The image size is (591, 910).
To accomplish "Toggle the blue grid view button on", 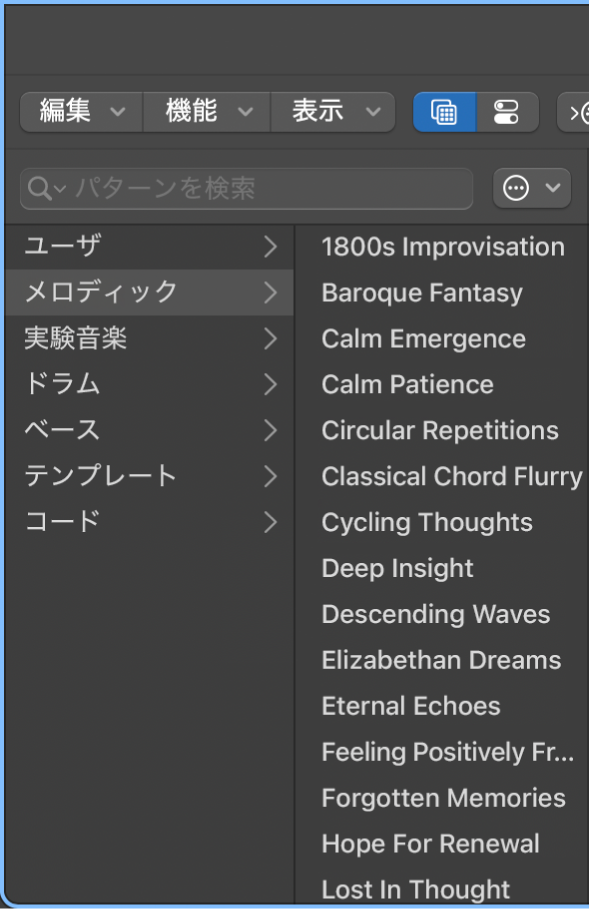I will coord(444,112).
